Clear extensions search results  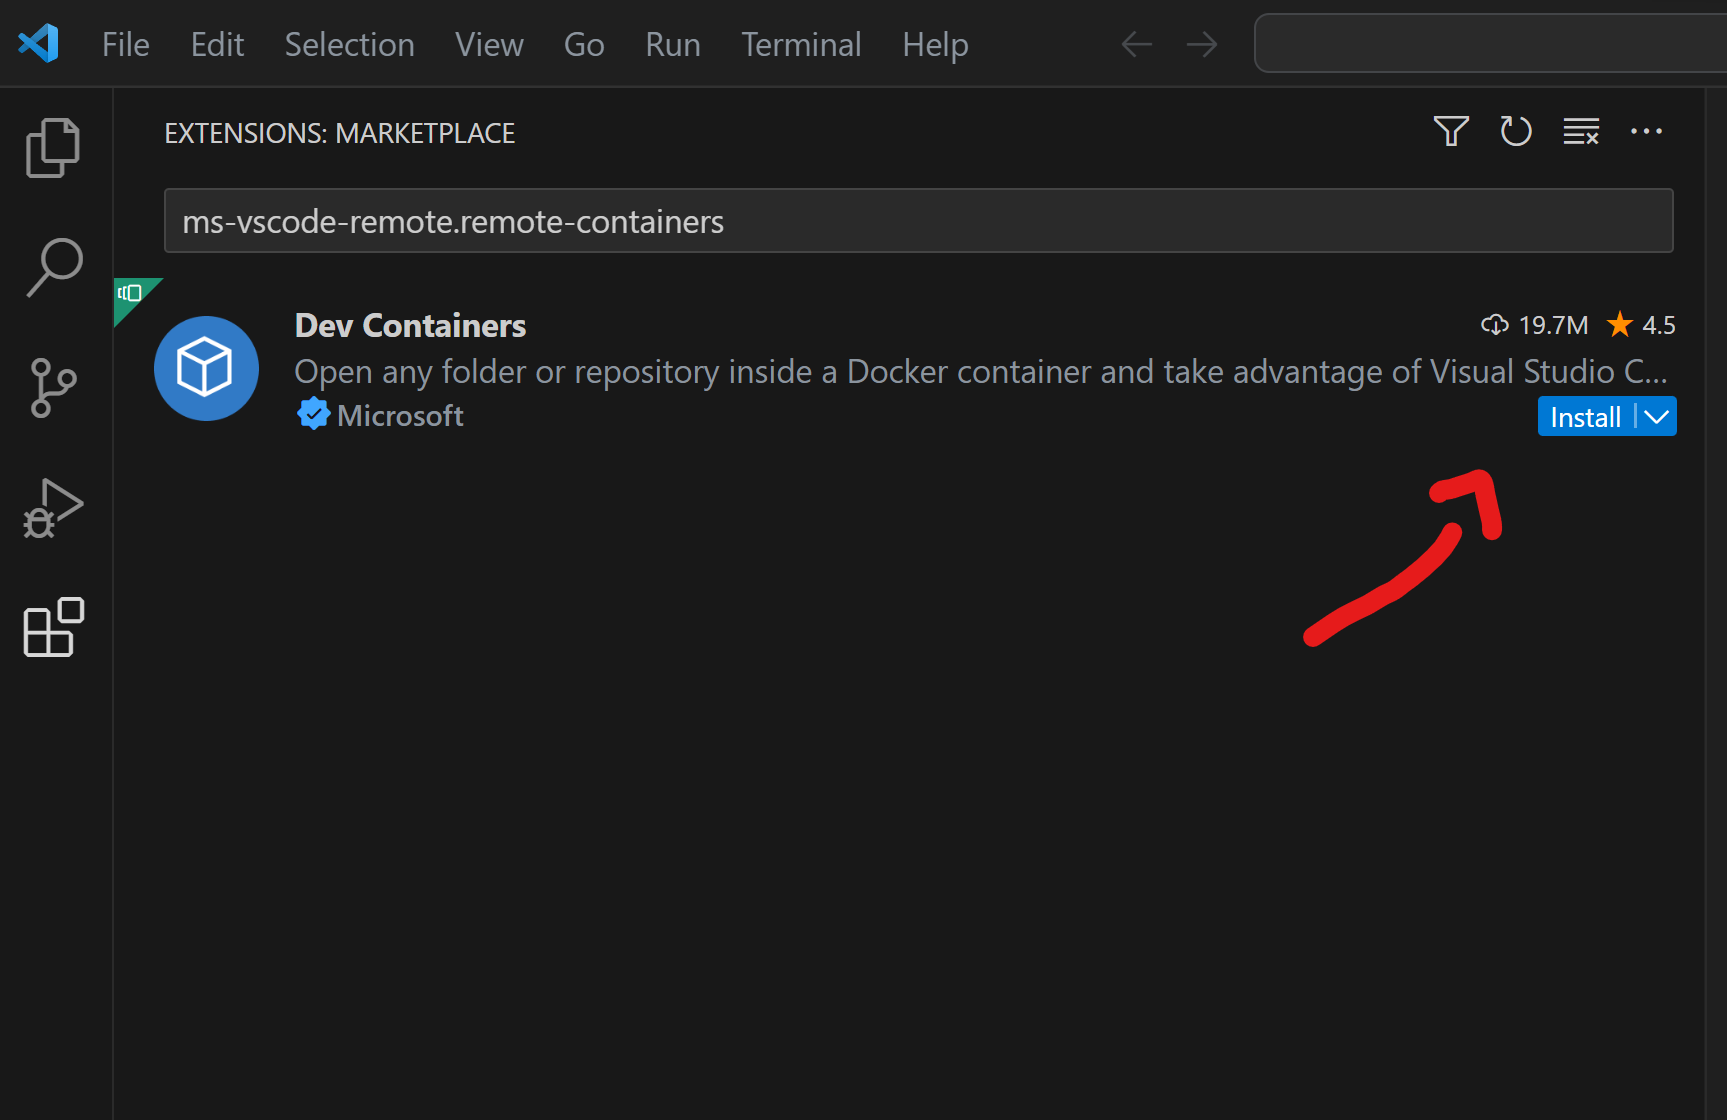click(x=1581, y=131)
